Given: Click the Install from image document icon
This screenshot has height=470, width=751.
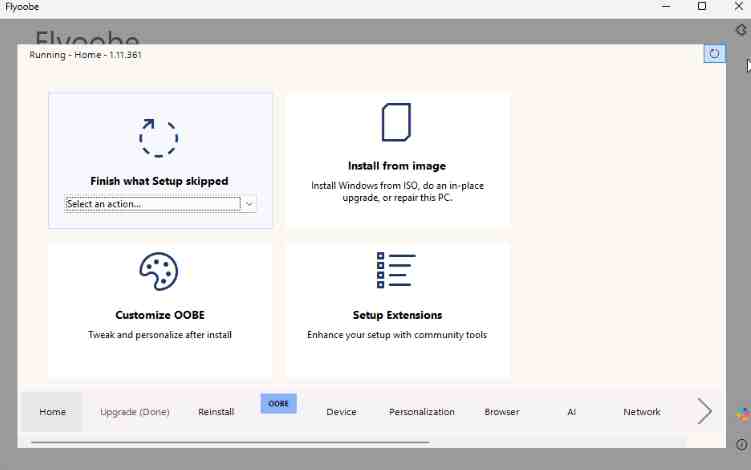Looking at the screenshot, I should click(x=396, y=122).
